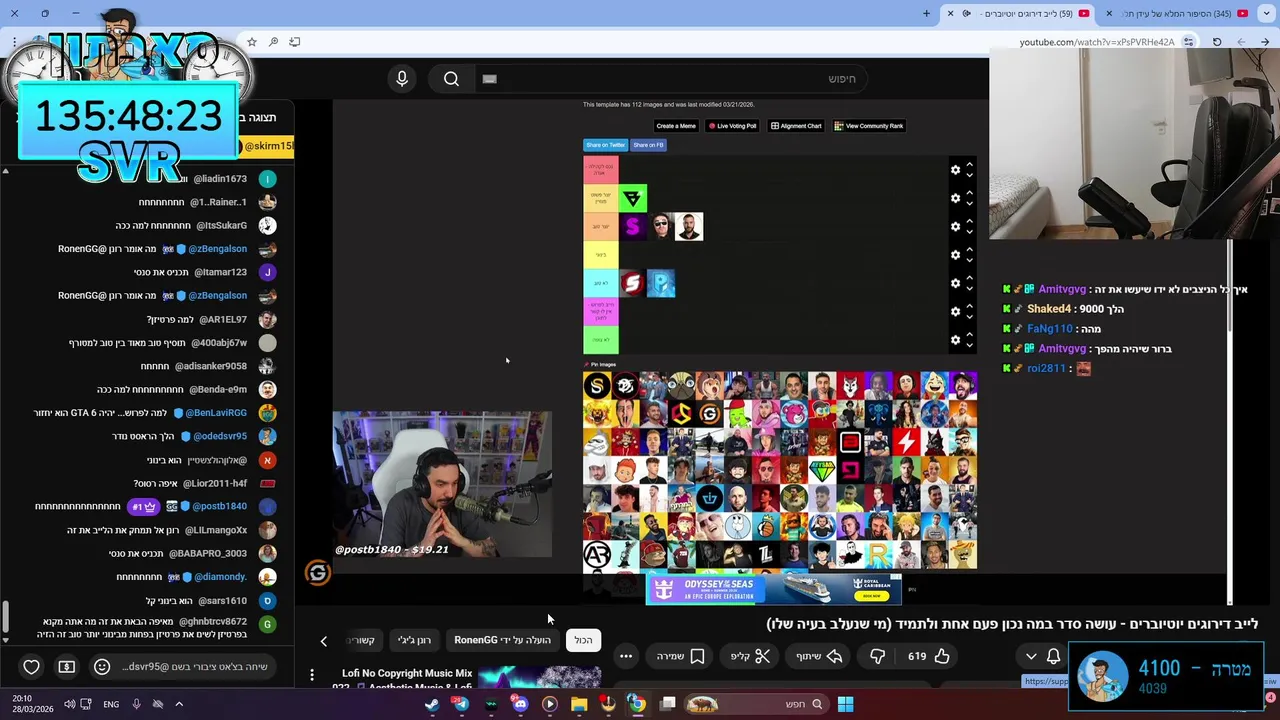The height and width of the screenshot is (720, 1280).
Task: Click the Share on Twitter button
Action: click(606, 145)
